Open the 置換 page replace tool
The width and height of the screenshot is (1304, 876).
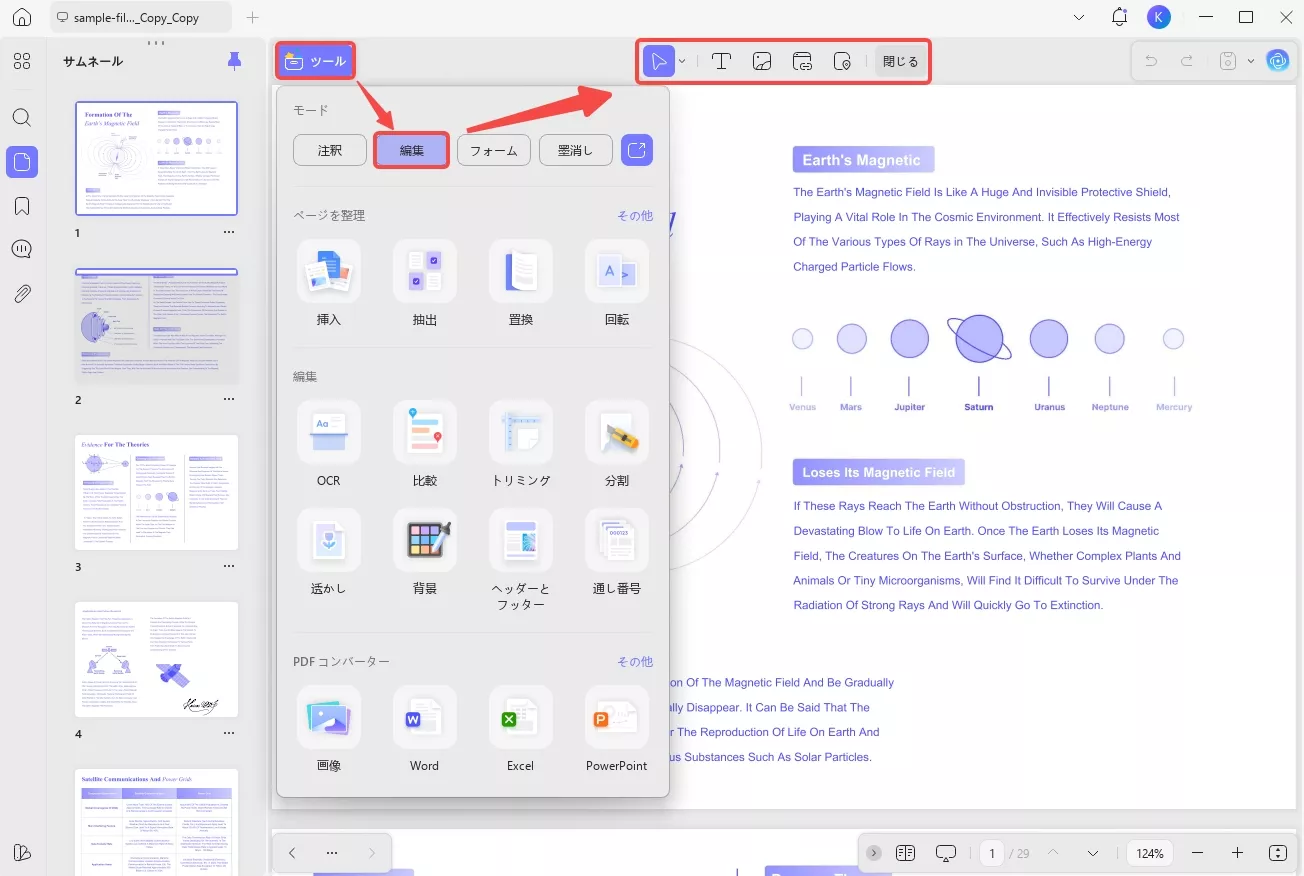520,282
